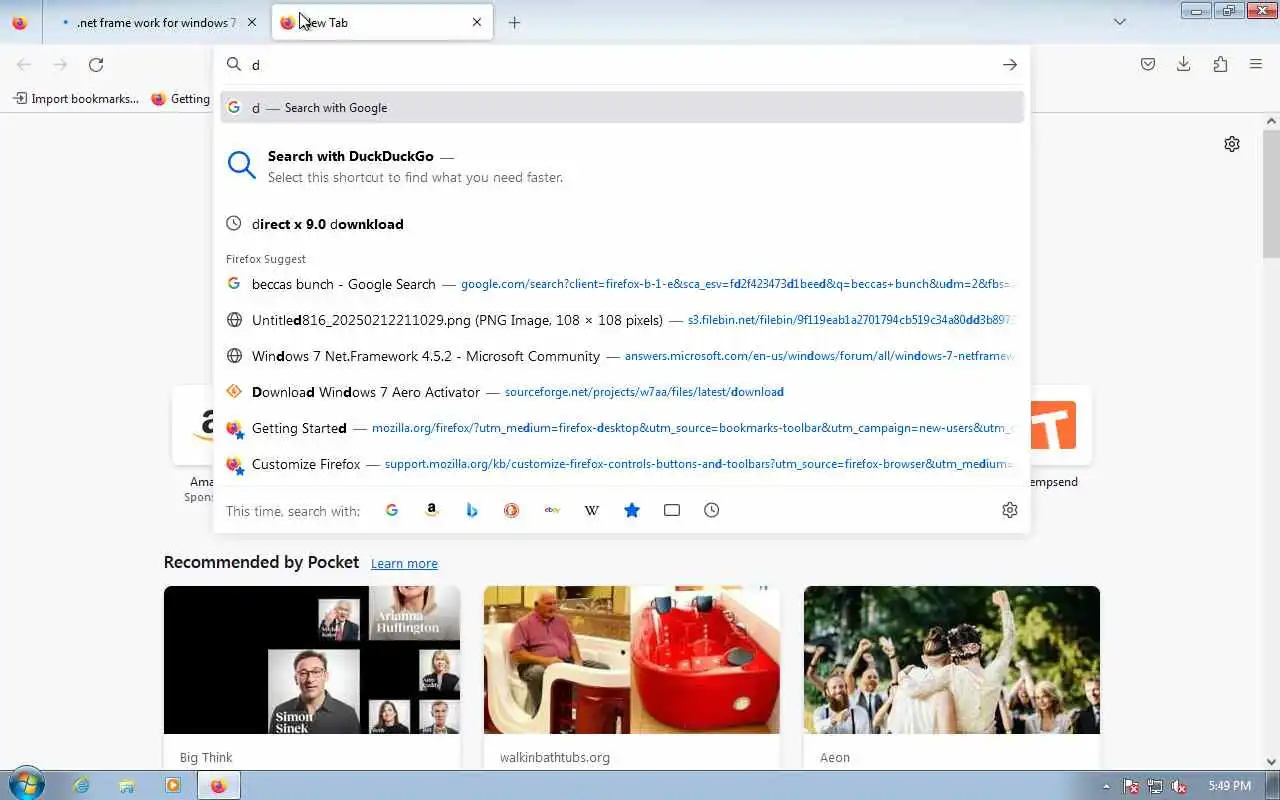
Task: Open the Save to Pocket icon
Action: (1148, 64)
